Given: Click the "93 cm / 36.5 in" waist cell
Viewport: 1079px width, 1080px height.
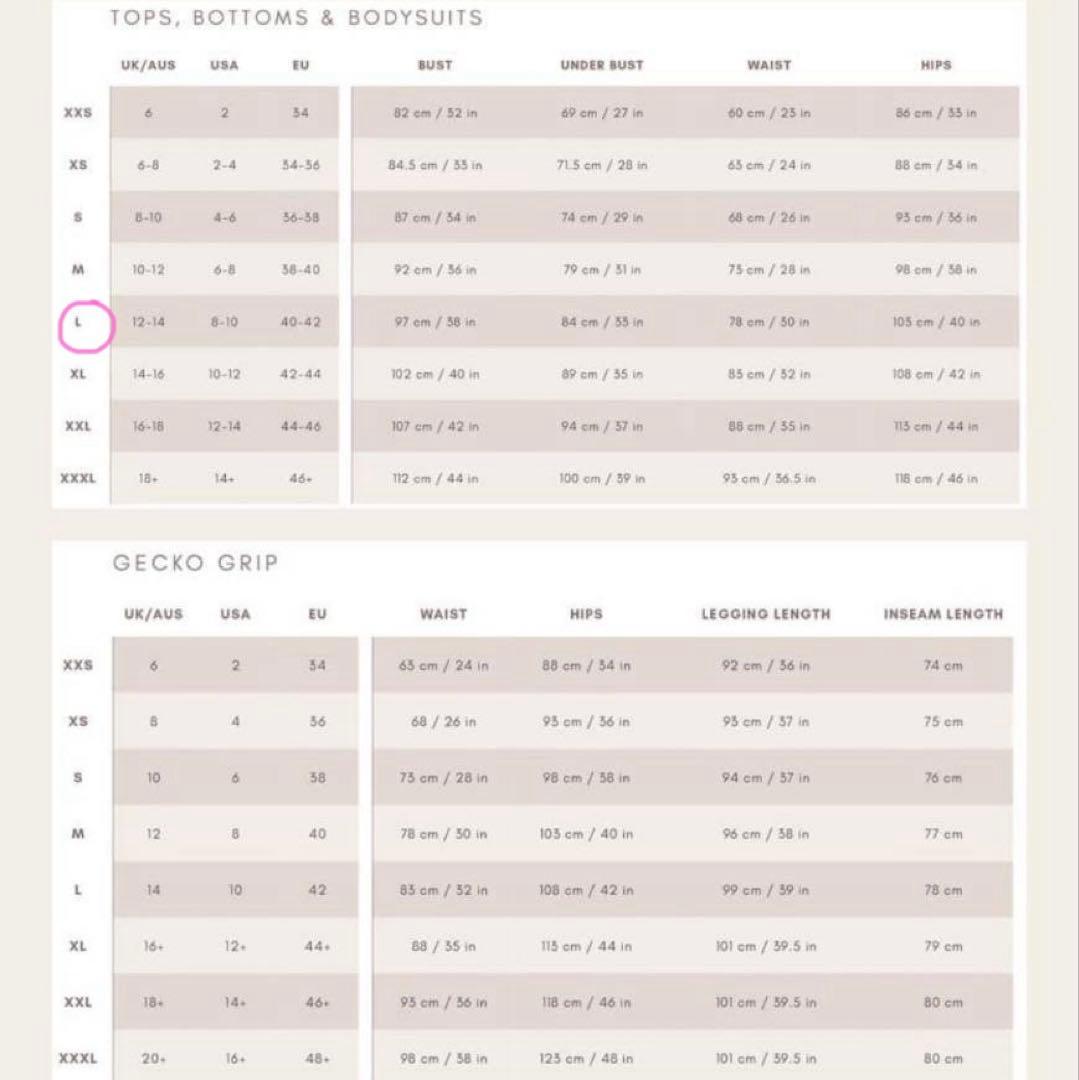Looking at the screenshot, I should coord(769,479).
